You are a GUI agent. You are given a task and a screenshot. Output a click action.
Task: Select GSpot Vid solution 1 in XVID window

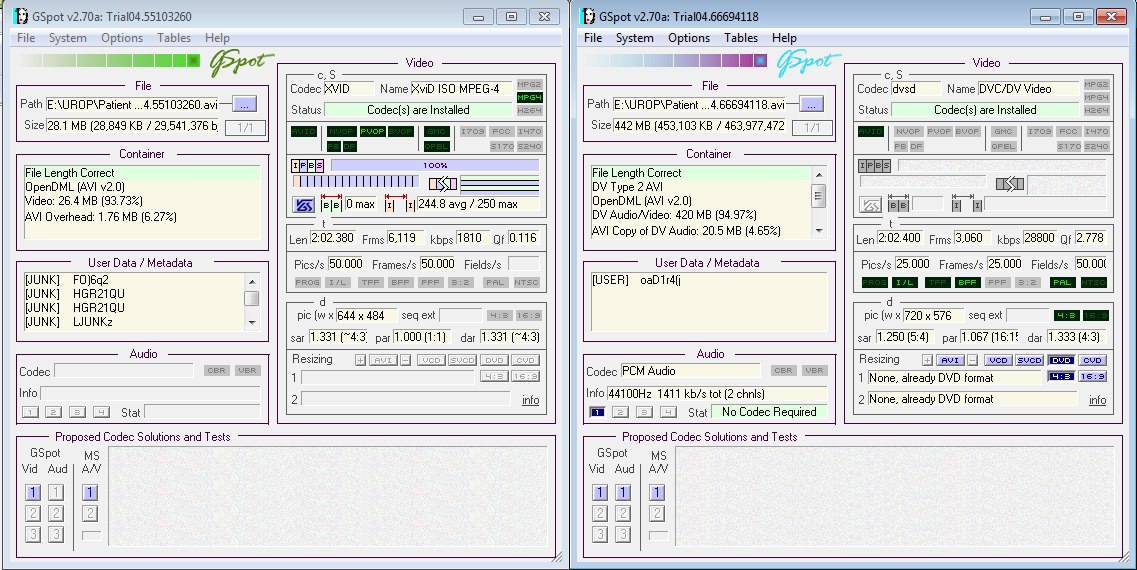coord(33,492)
